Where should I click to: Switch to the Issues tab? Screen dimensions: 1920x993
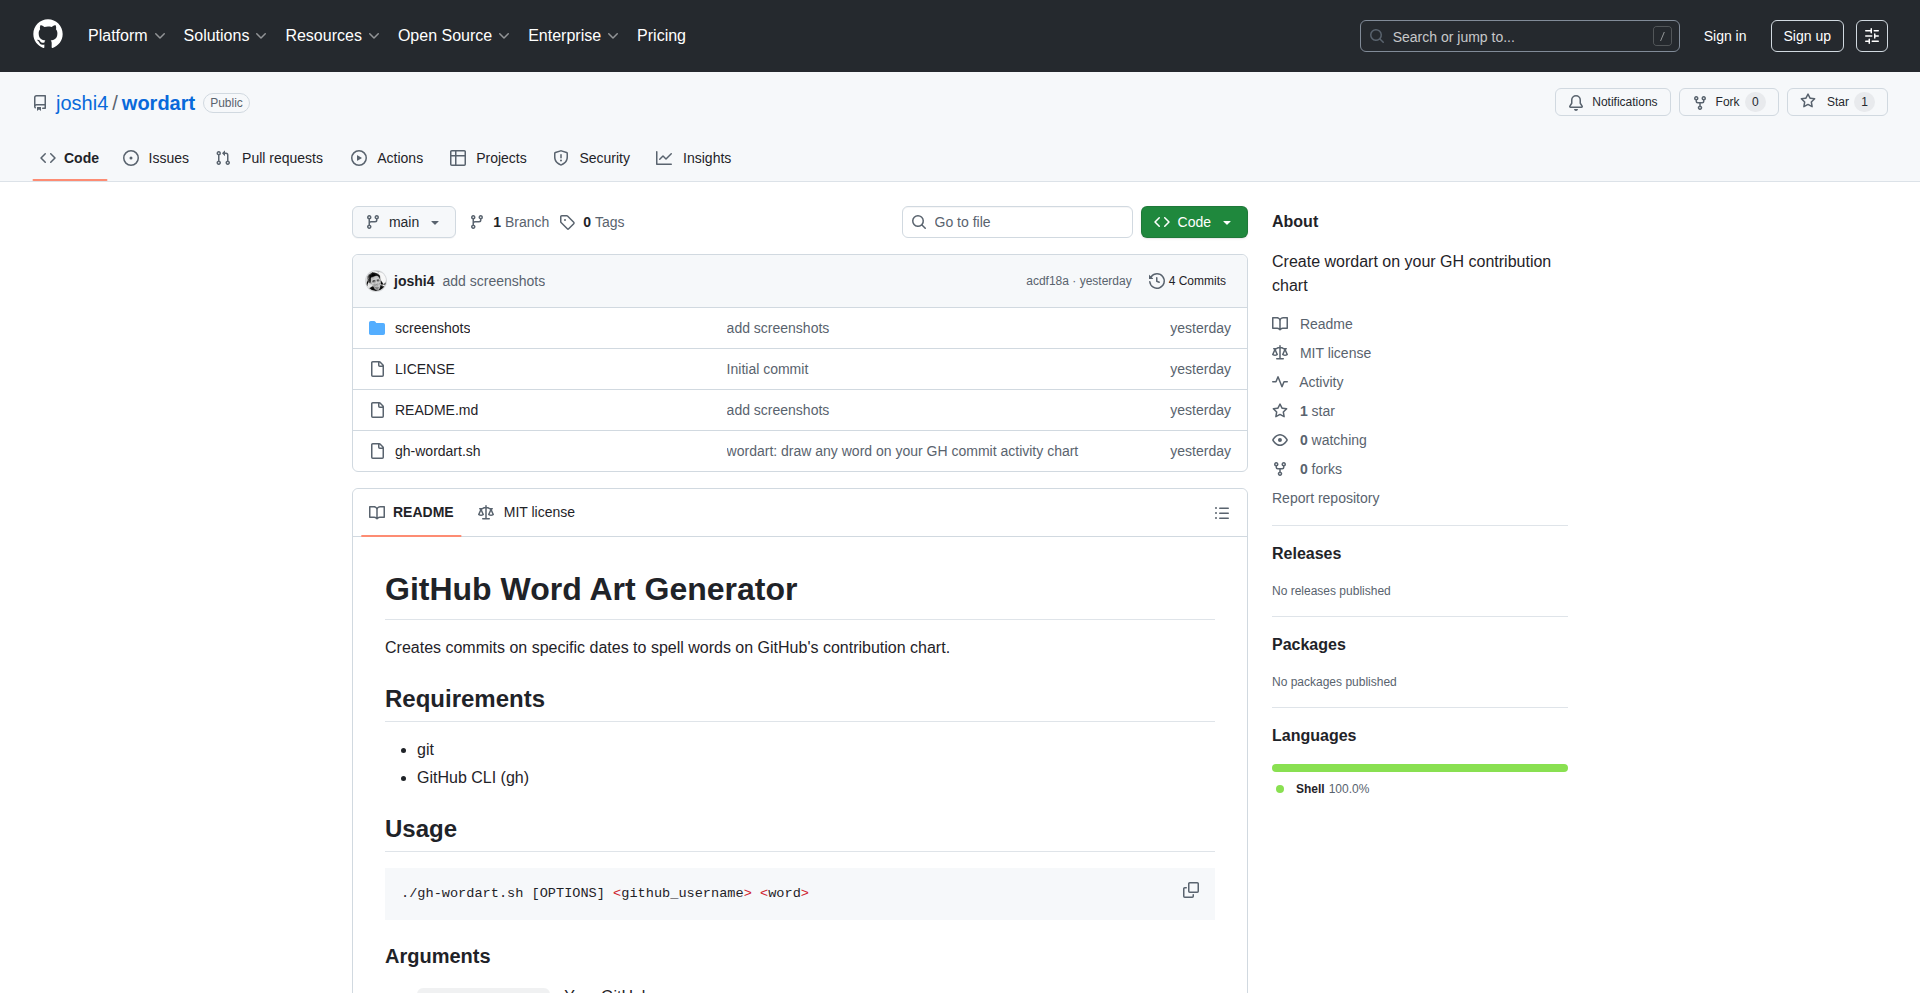tap(156, 158)
